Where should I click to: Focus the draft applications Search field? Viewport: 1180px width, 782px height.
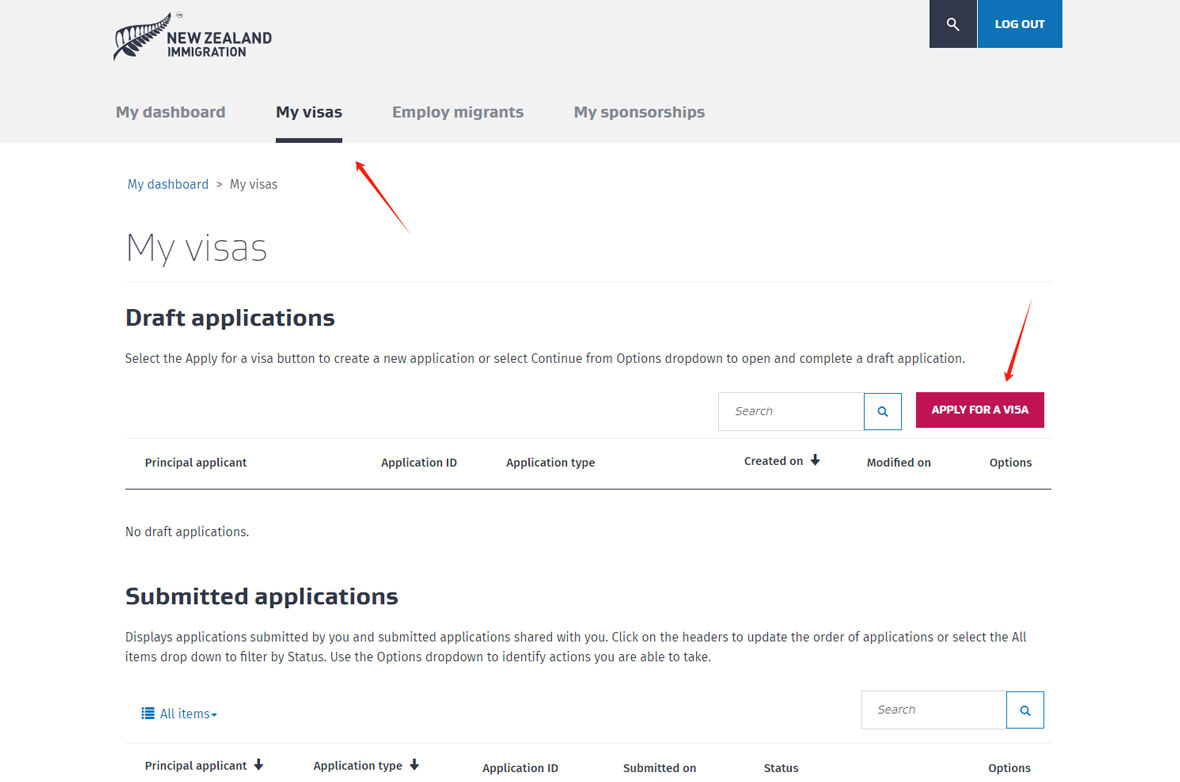click(790, 411)
